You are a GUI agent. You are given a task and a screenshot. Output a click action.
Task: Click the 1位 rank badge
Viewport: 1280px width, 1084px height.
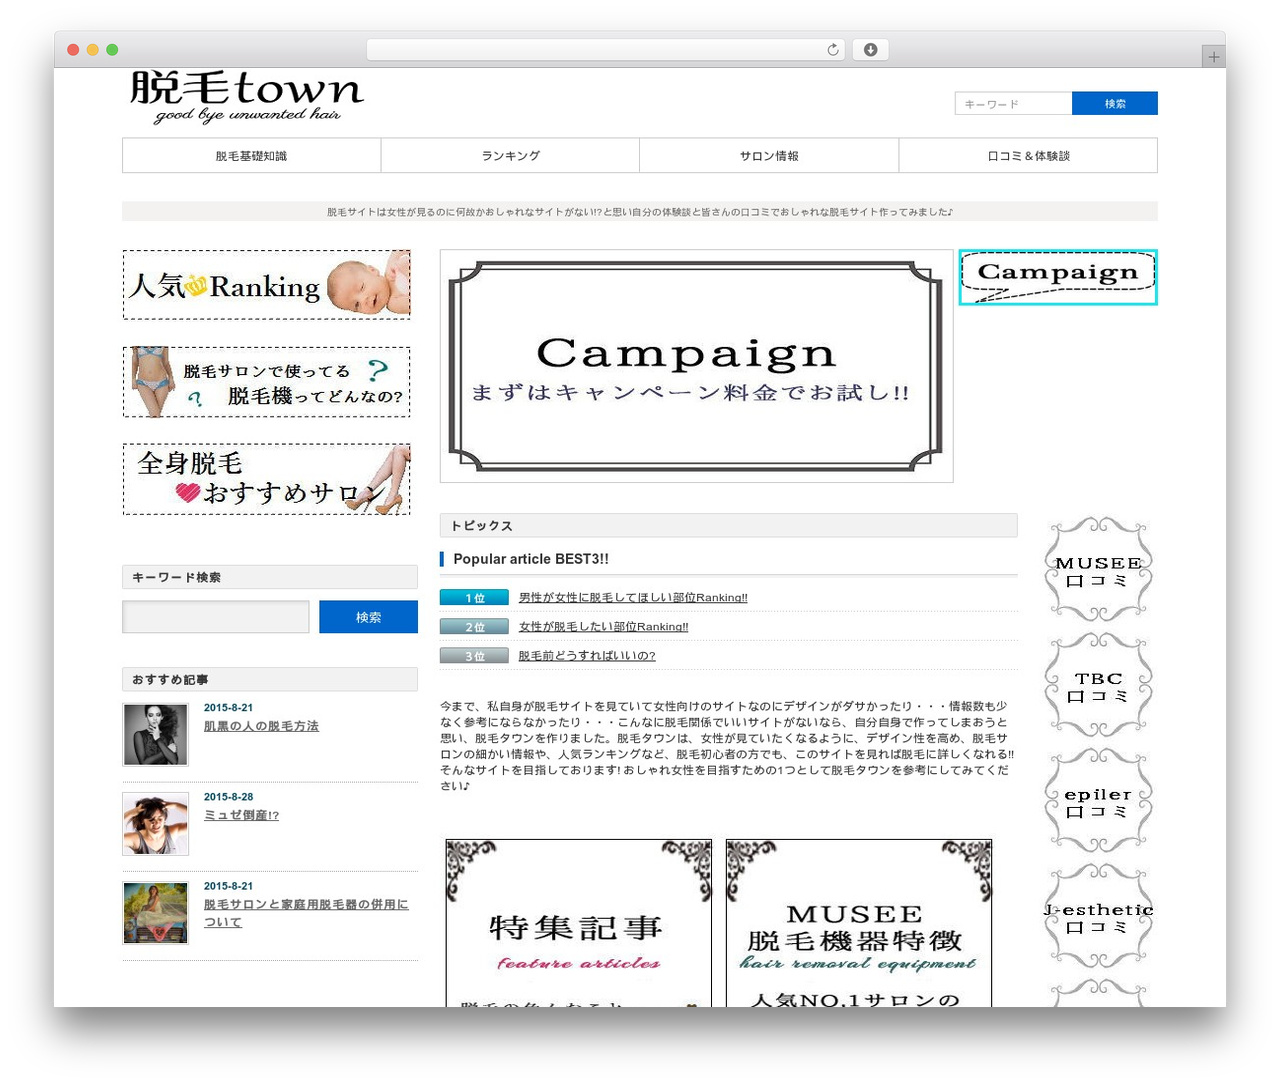[x=474, y=598]
